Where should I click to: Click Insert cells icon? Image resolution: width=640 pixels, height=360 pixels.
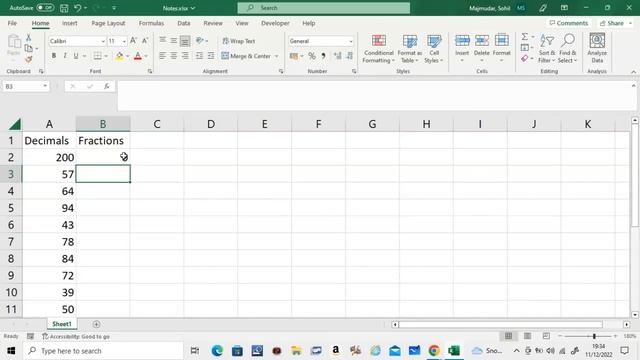click(x=462, y=41)
